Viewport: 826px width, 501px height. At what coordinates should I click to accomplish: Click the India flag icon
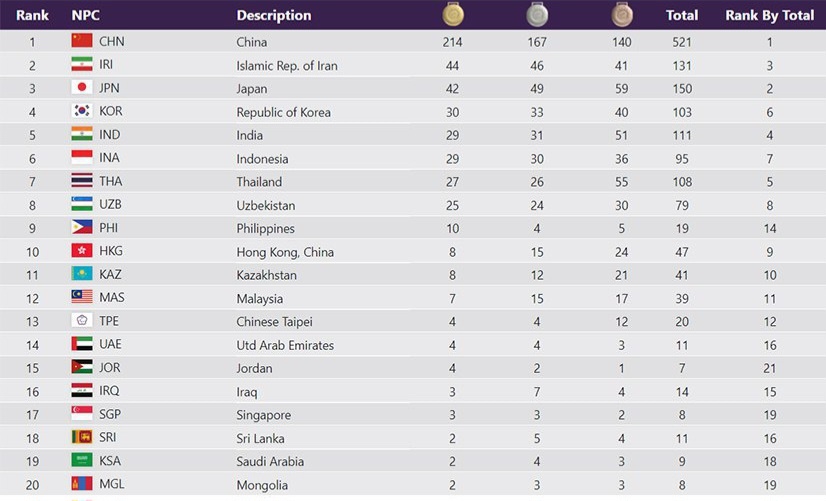82,134
